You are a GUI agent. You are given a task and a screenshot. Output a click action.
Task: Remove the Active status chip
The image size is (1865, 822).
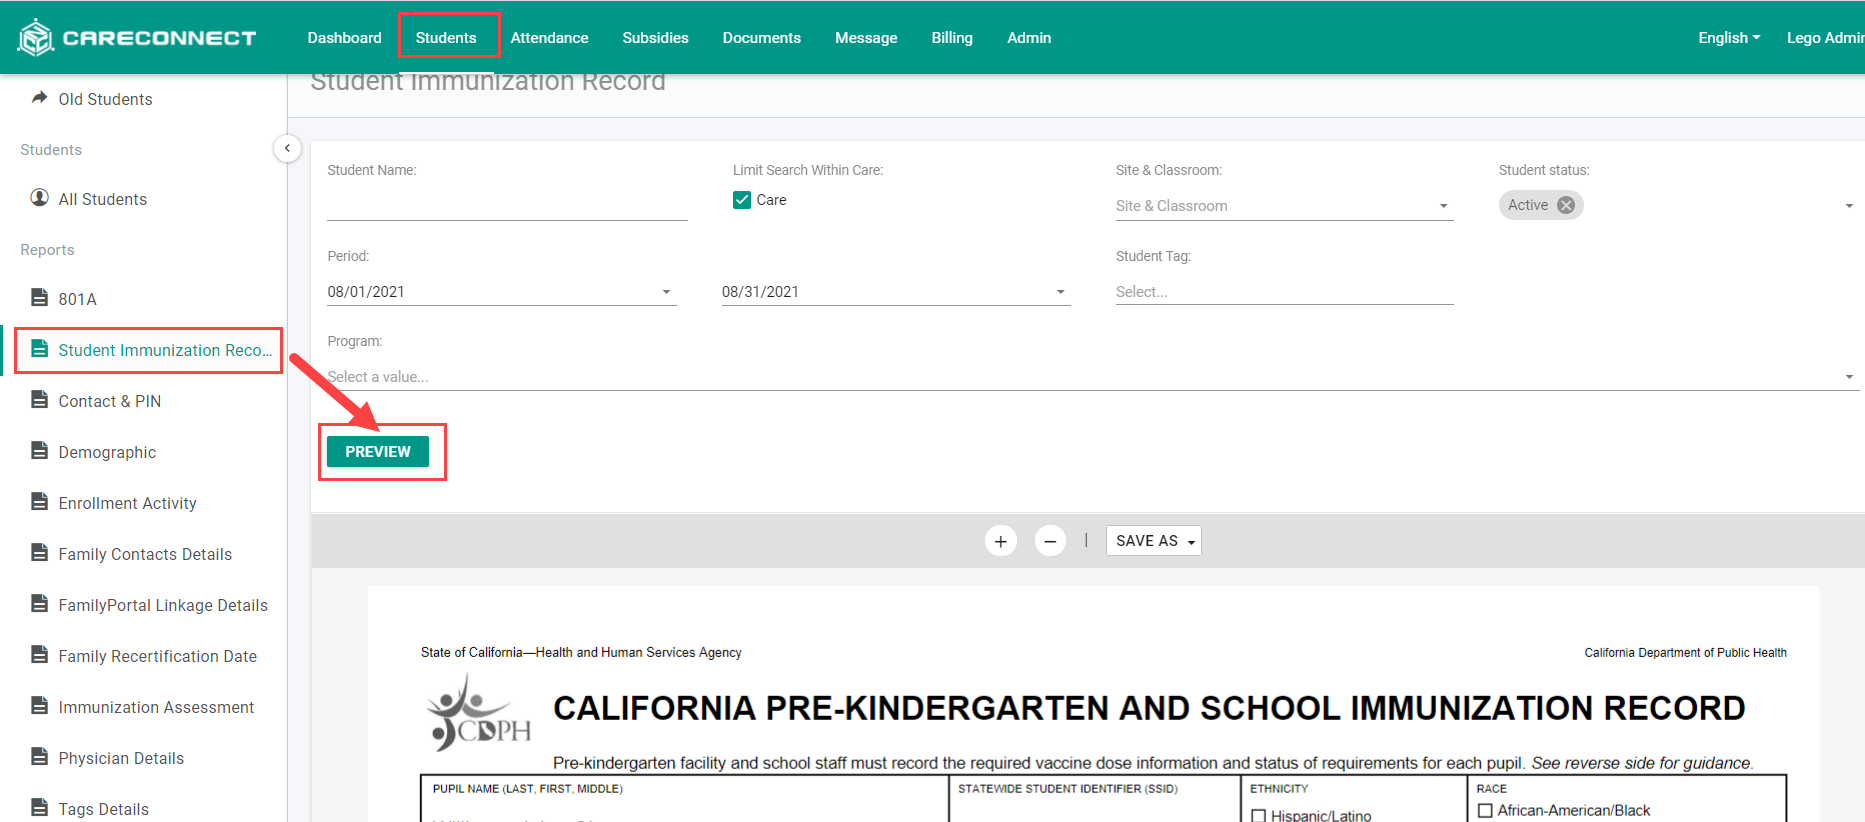(x=1566, y=205)
